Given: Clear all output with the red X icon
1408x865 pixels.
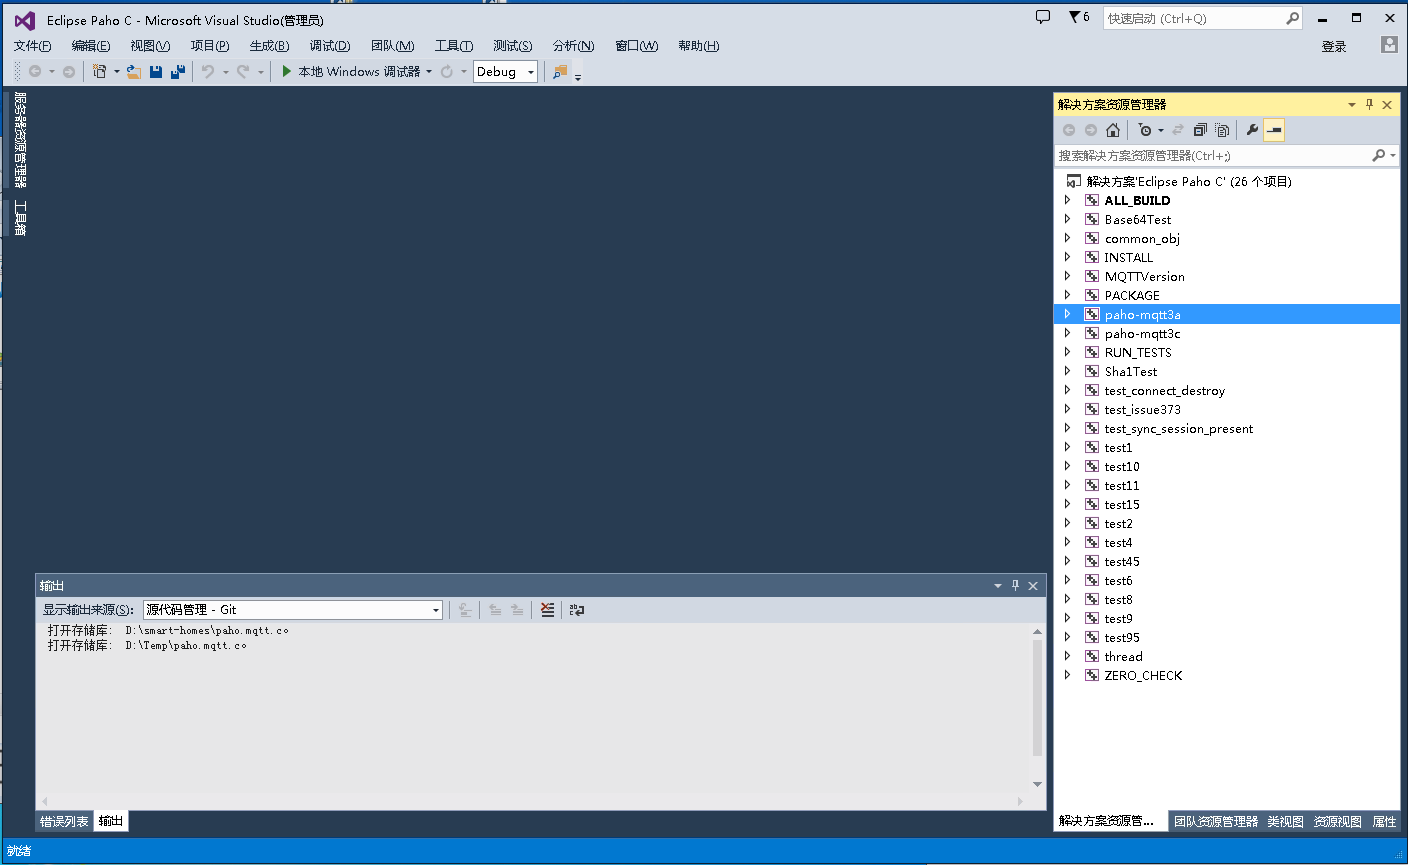Looking at the screenshot, I should (x=547, y=609).
